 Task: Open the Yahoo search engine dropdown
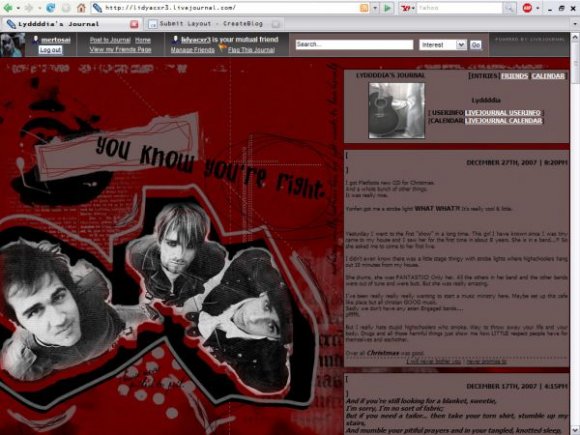tap(408, 8)
